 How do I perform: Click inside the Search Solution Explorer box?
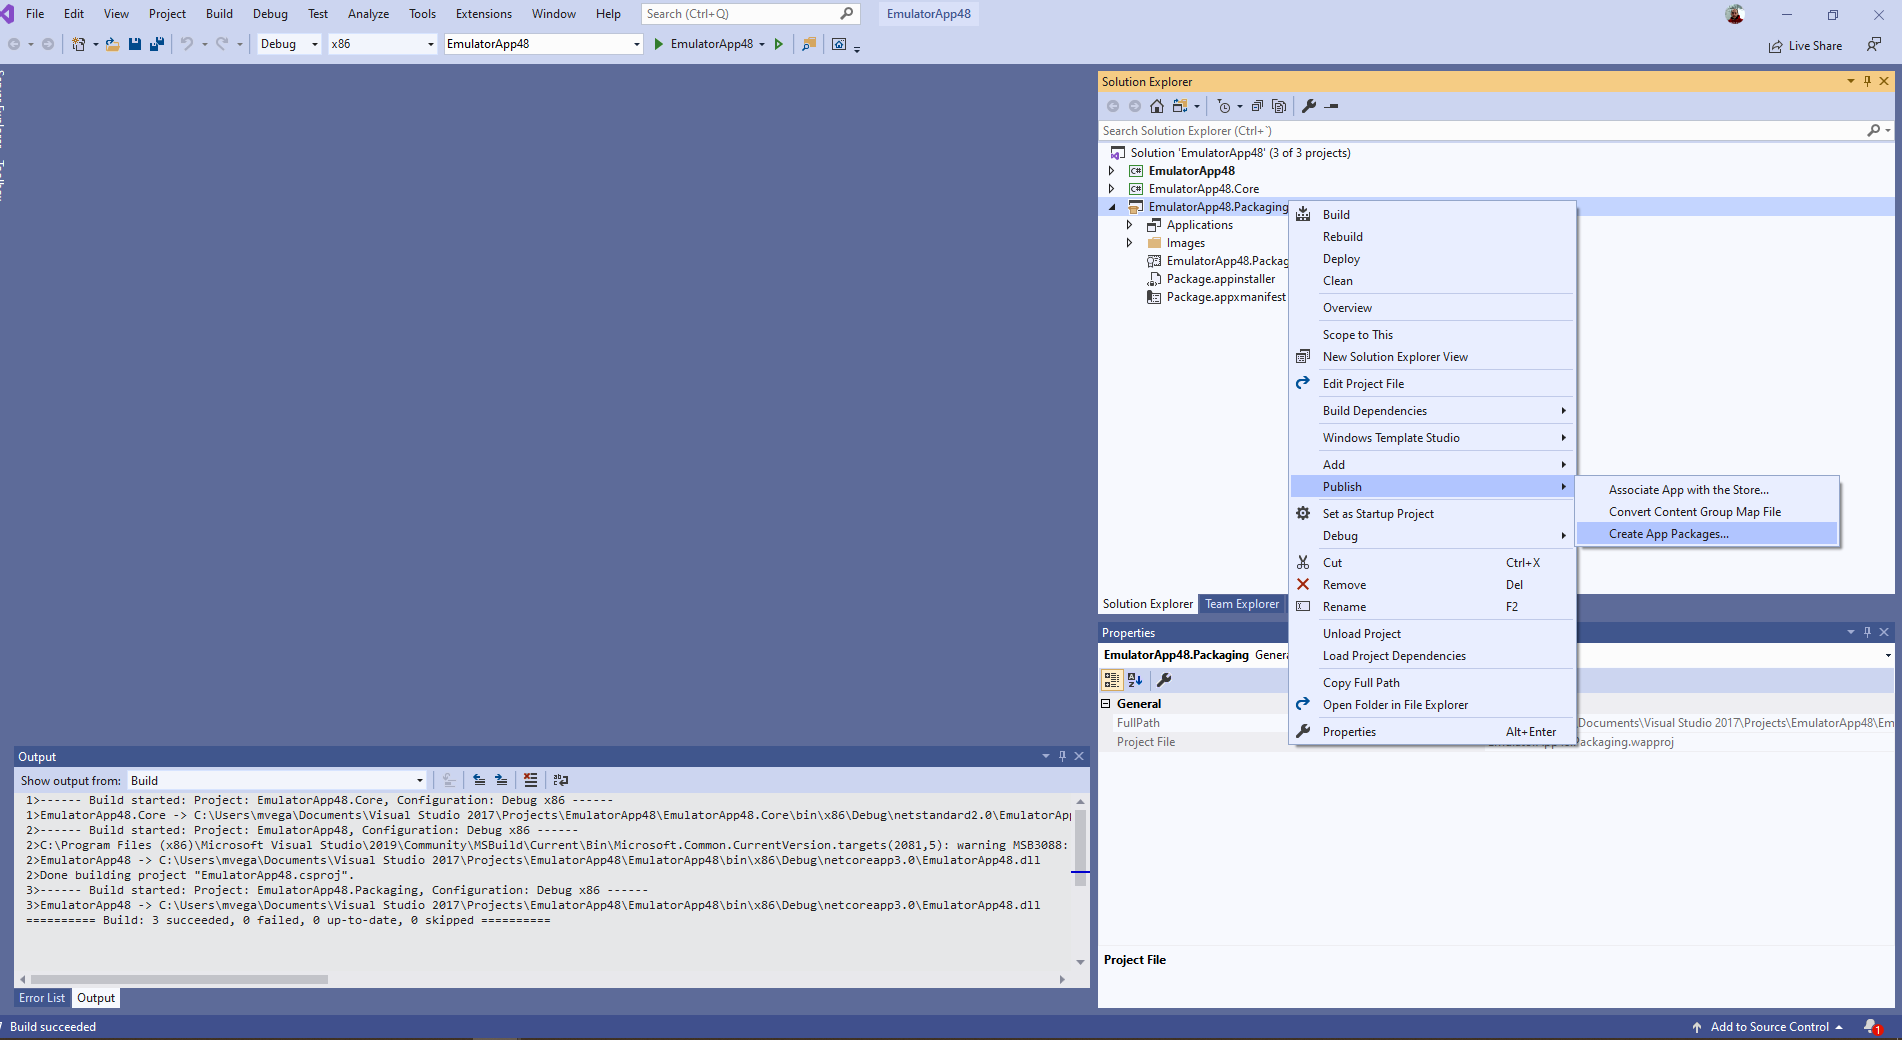click(1400, 130)
